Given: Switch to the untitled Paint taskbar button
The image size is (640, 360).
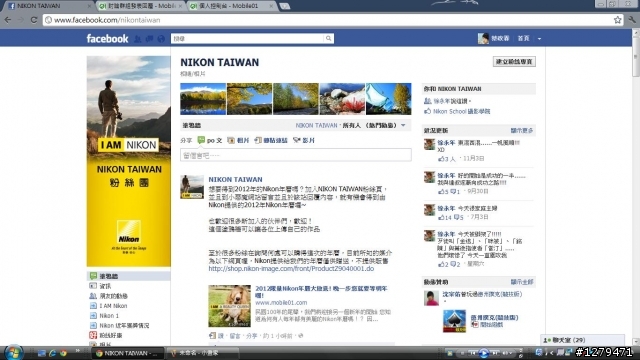Looking at the screenshot, I should [203, 353].
